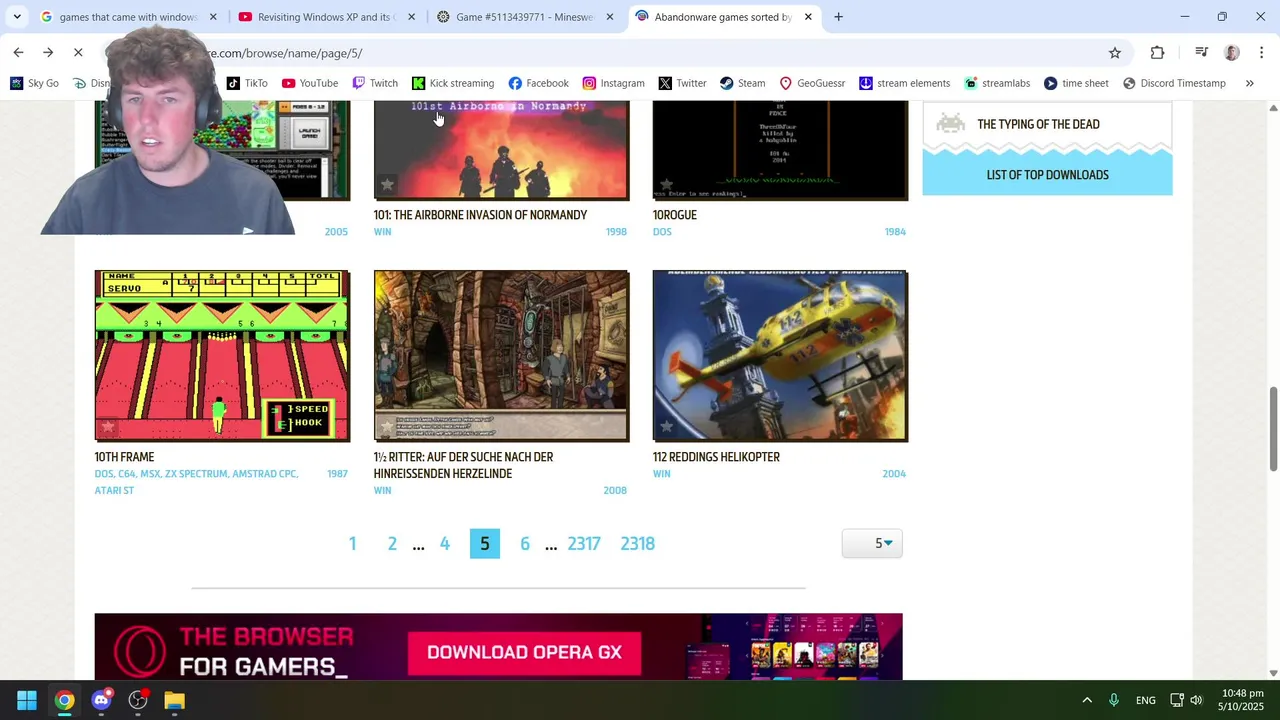Open Kick streaming bookmark
Viewport: 1280px width, 720px height.
tap(453, 83)
